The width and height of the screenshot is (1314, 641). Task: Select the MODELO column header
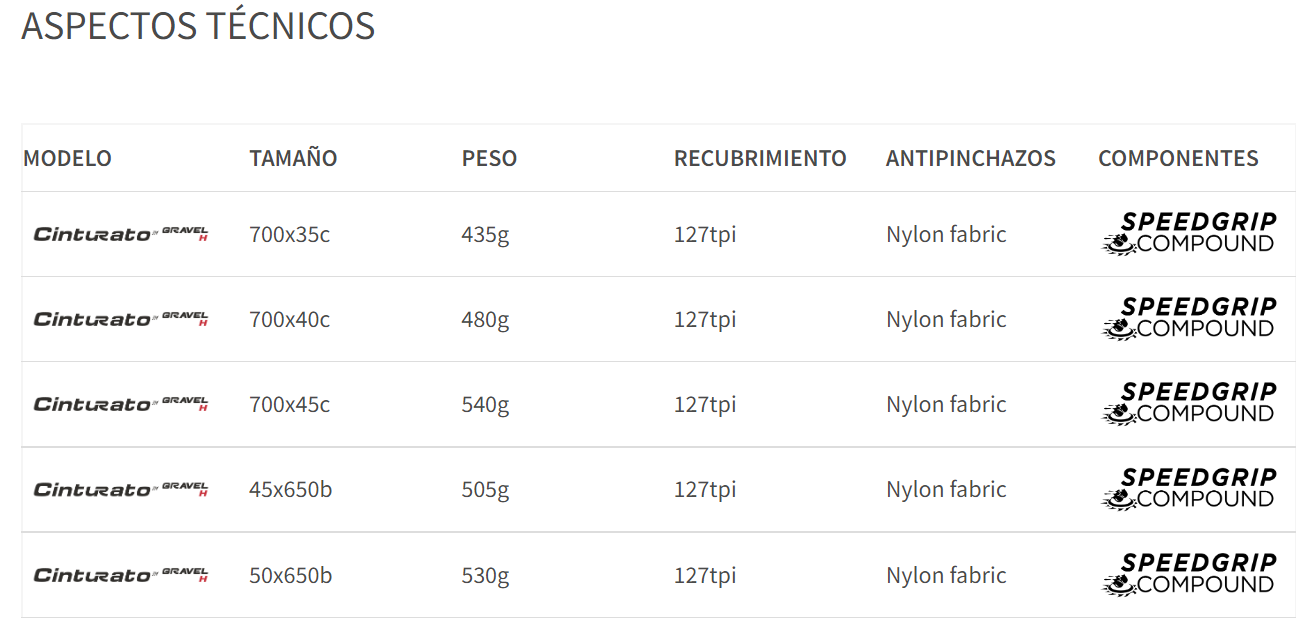pyautogui.click(x=67, y=158)
